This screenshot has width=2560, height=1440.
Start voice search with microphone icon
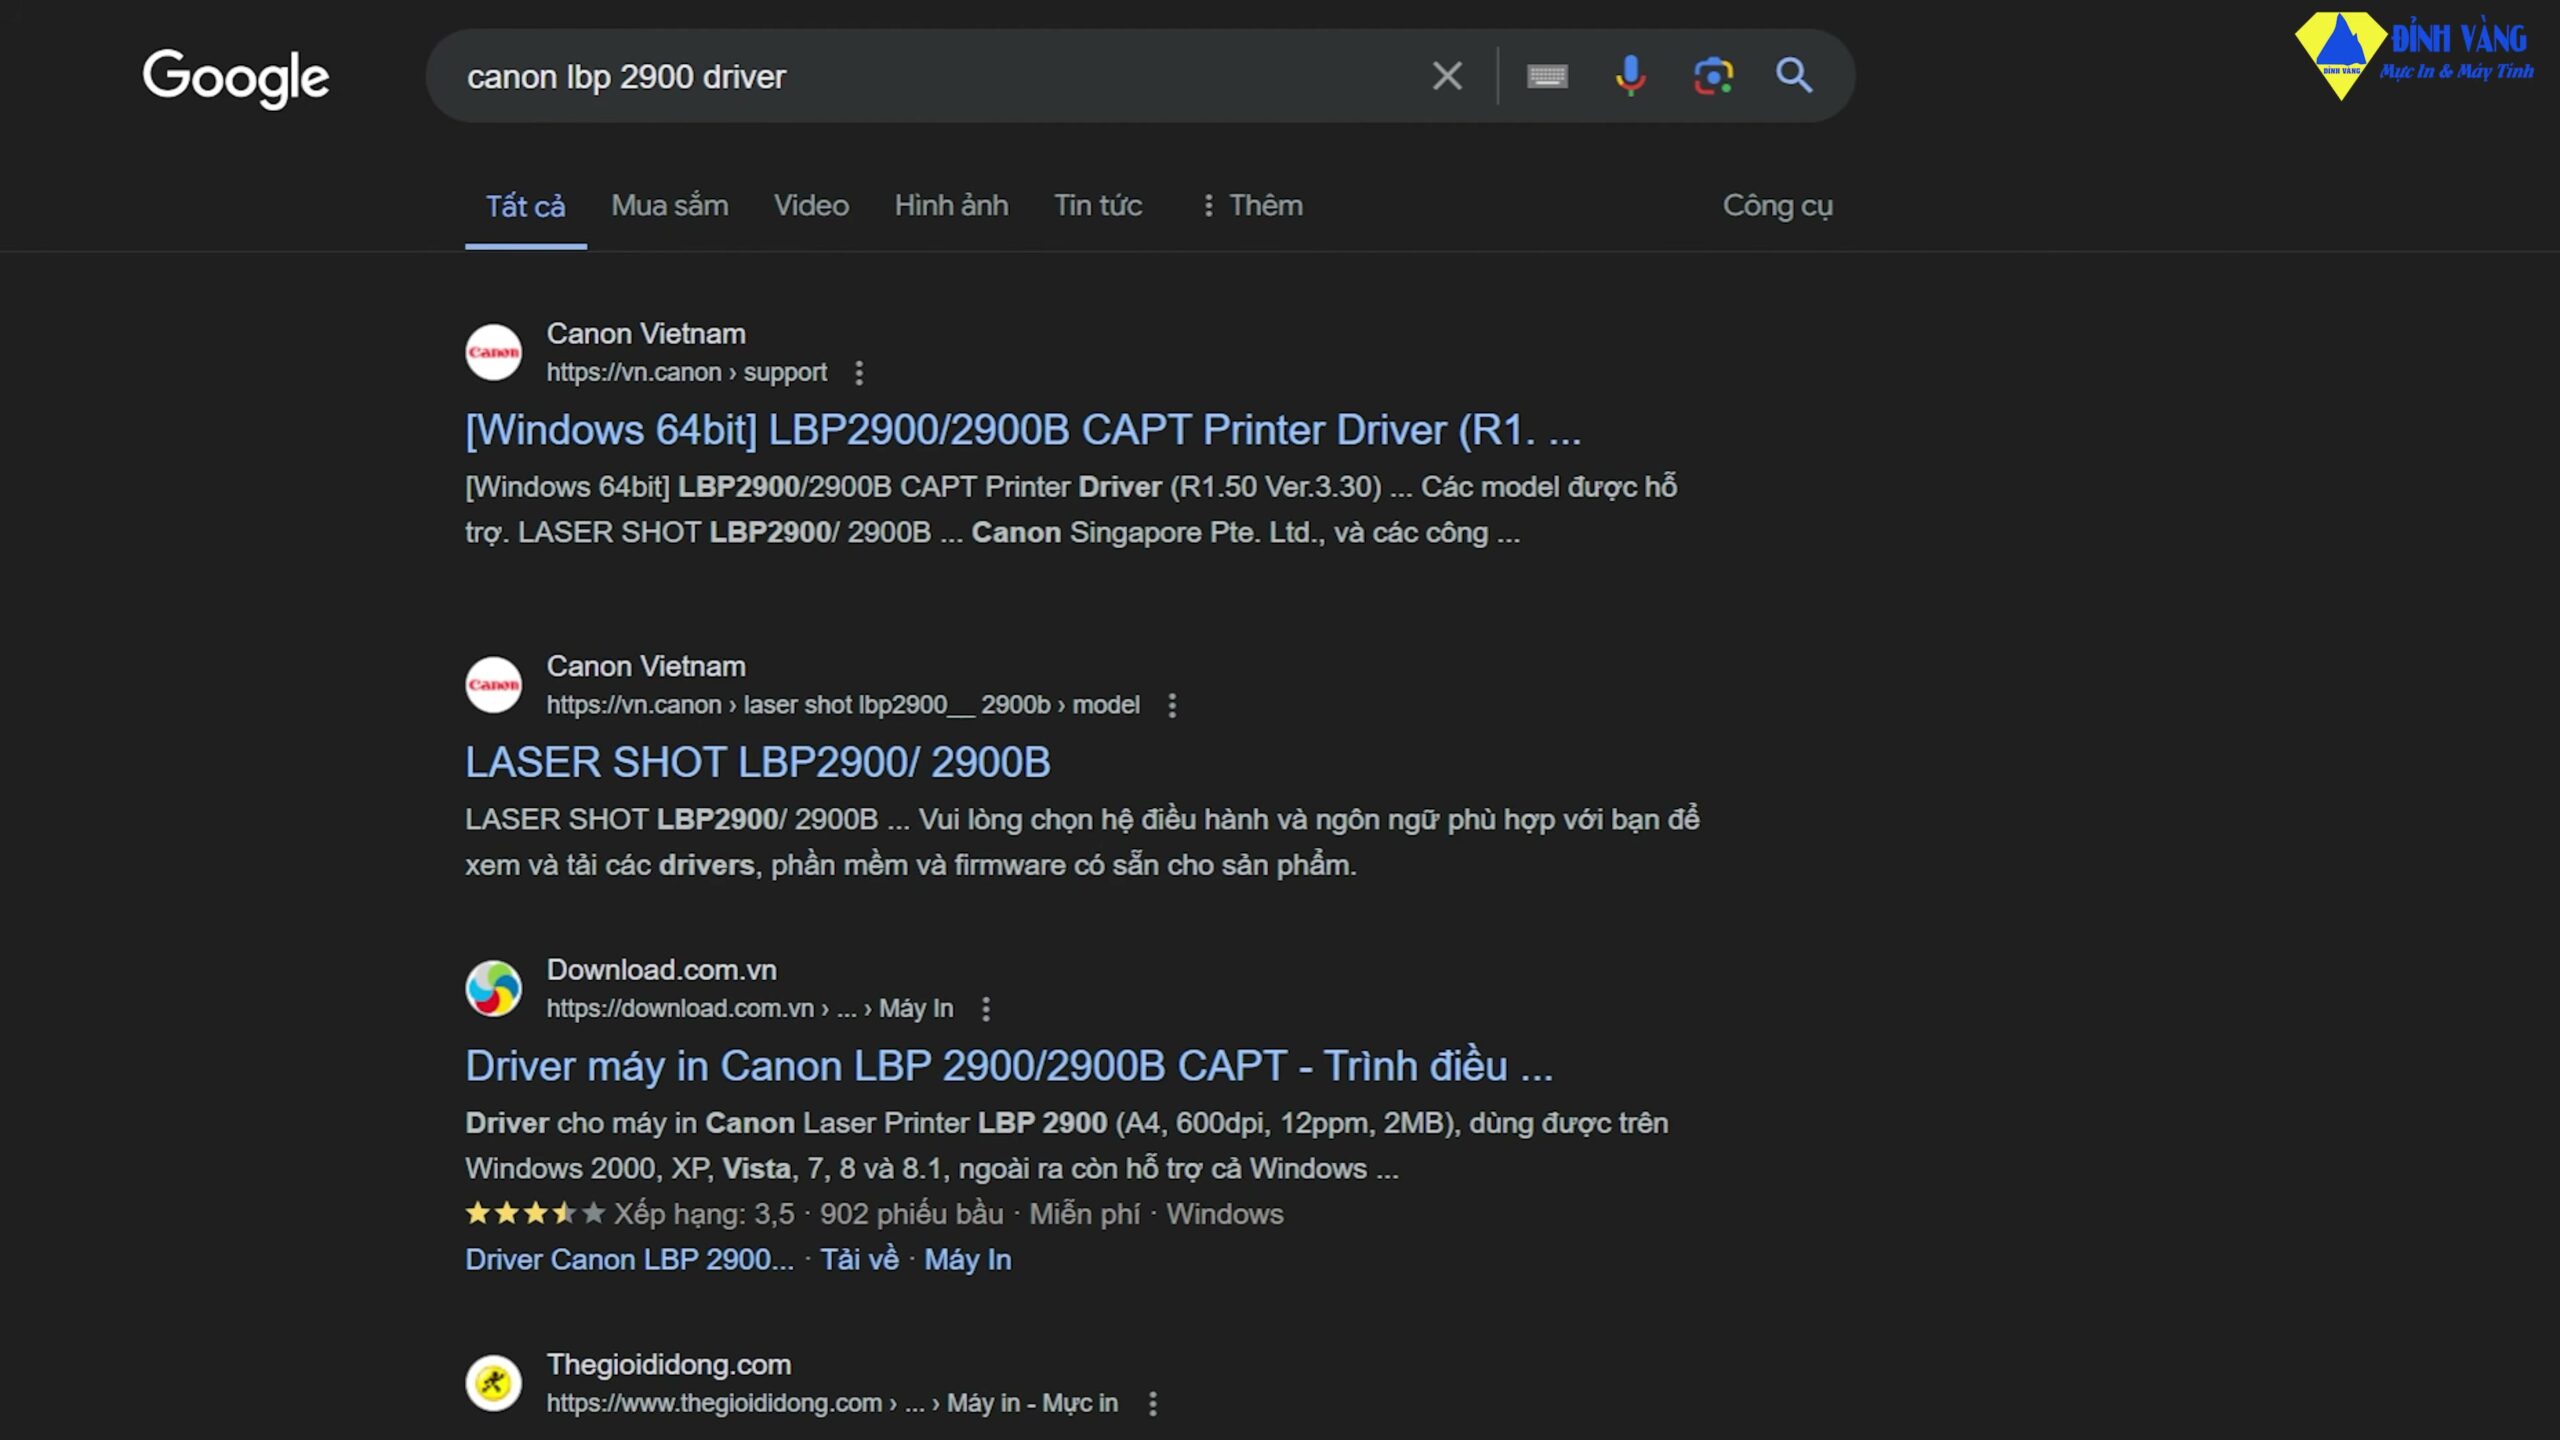point(1630,76)
